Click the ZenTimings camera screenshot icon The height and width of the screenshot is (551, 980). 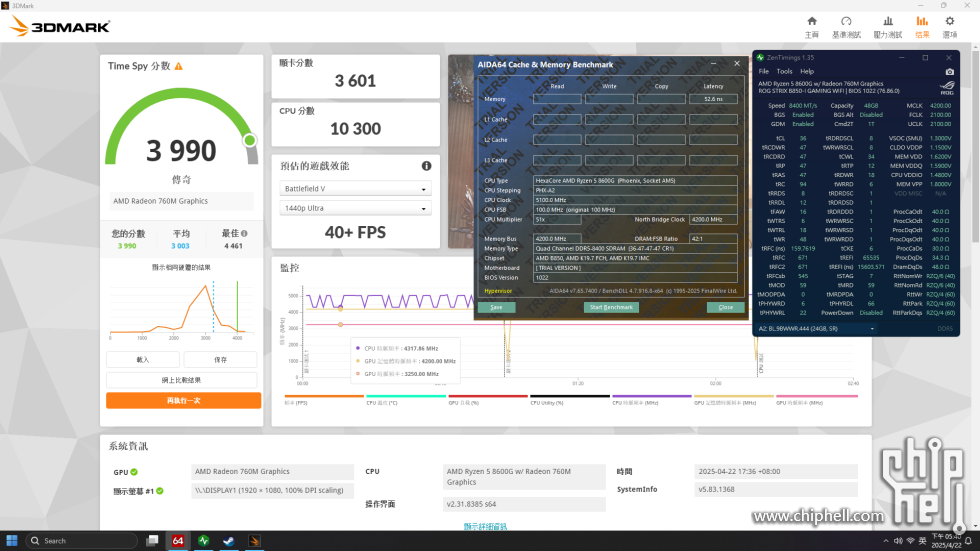point(949,72)
